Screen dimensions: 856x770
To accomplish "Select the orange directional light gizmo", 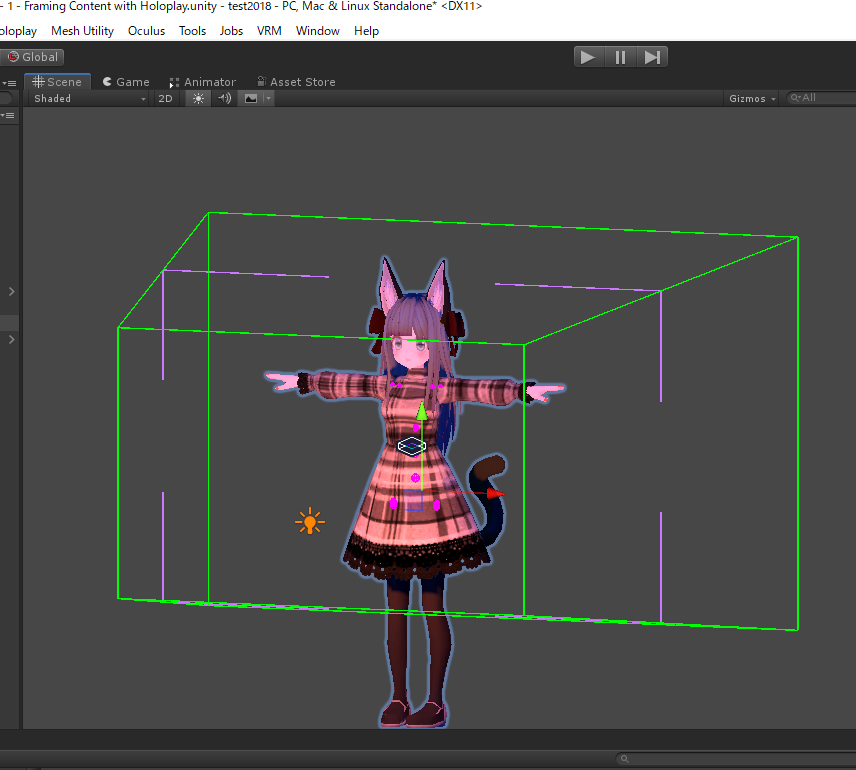I will (310, 522).
